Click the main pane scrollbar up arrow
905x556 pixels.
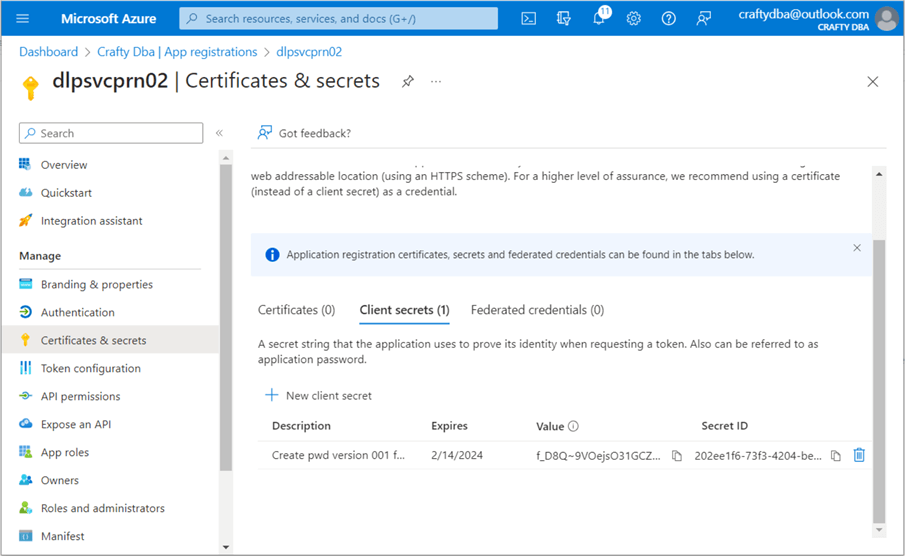pyautogui.click(x=879, y=174)
